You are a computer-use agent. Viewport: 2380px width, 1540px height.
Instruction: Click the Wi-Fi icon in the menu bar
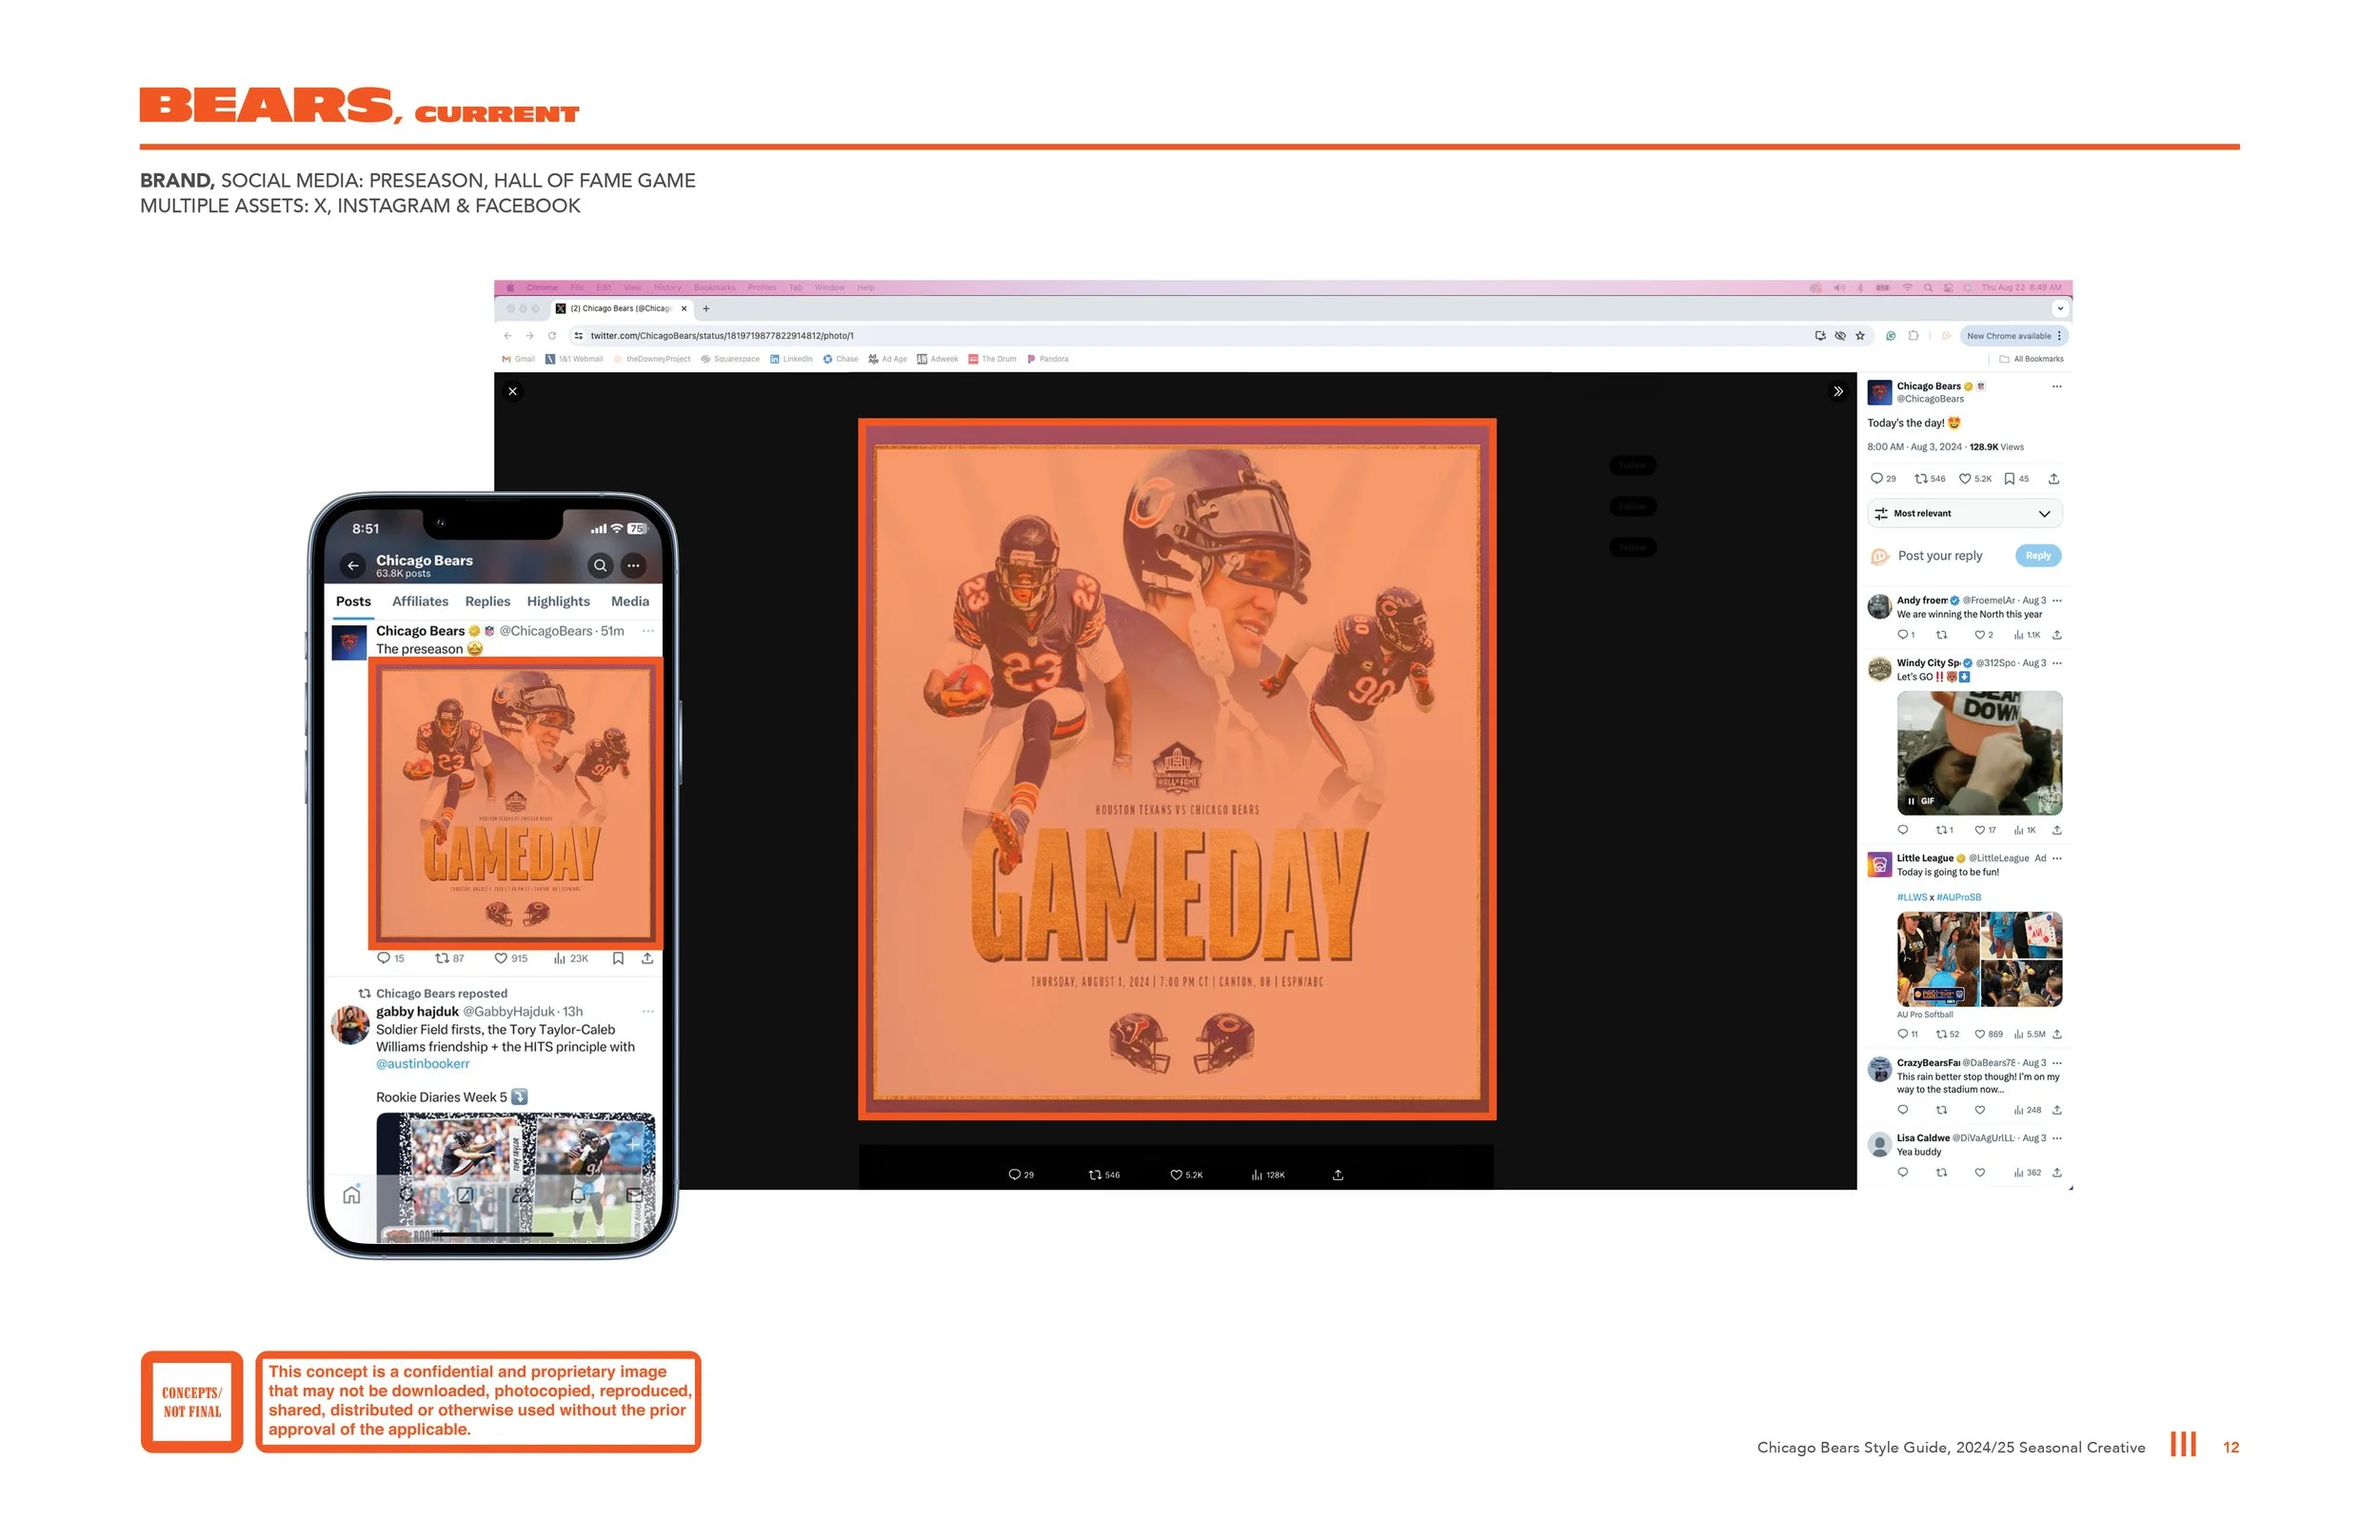point(1907,288)
